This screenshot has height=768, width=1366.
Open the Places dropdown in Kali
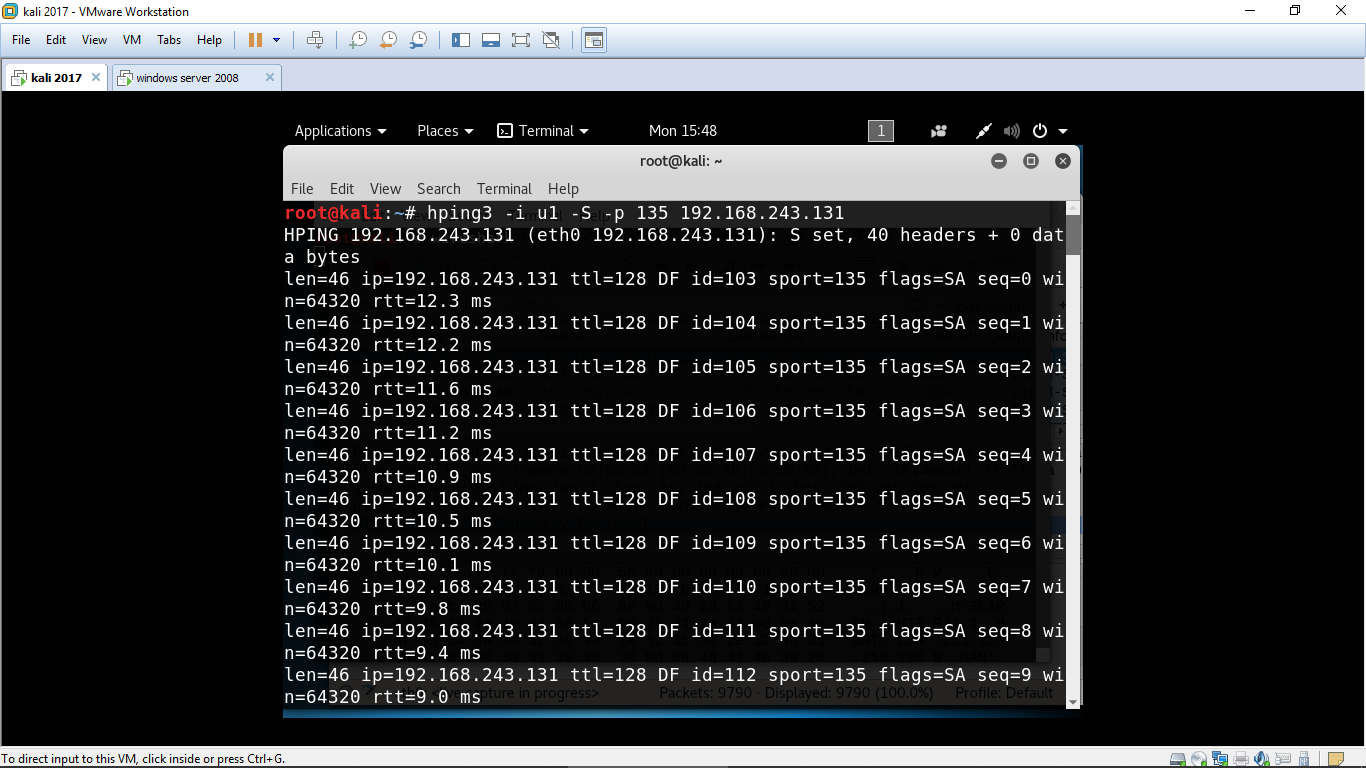445,131
